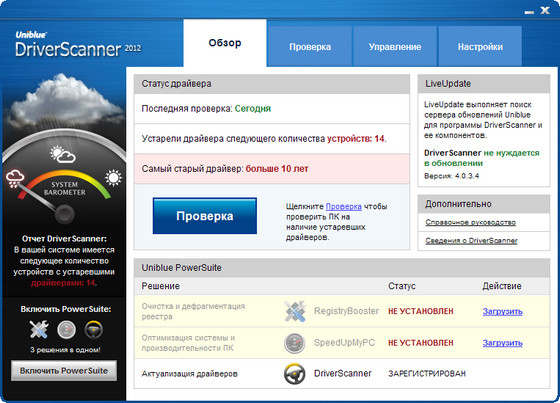
Task: Click the устройств: 14 outdated count
Action: tap(356, 139)
